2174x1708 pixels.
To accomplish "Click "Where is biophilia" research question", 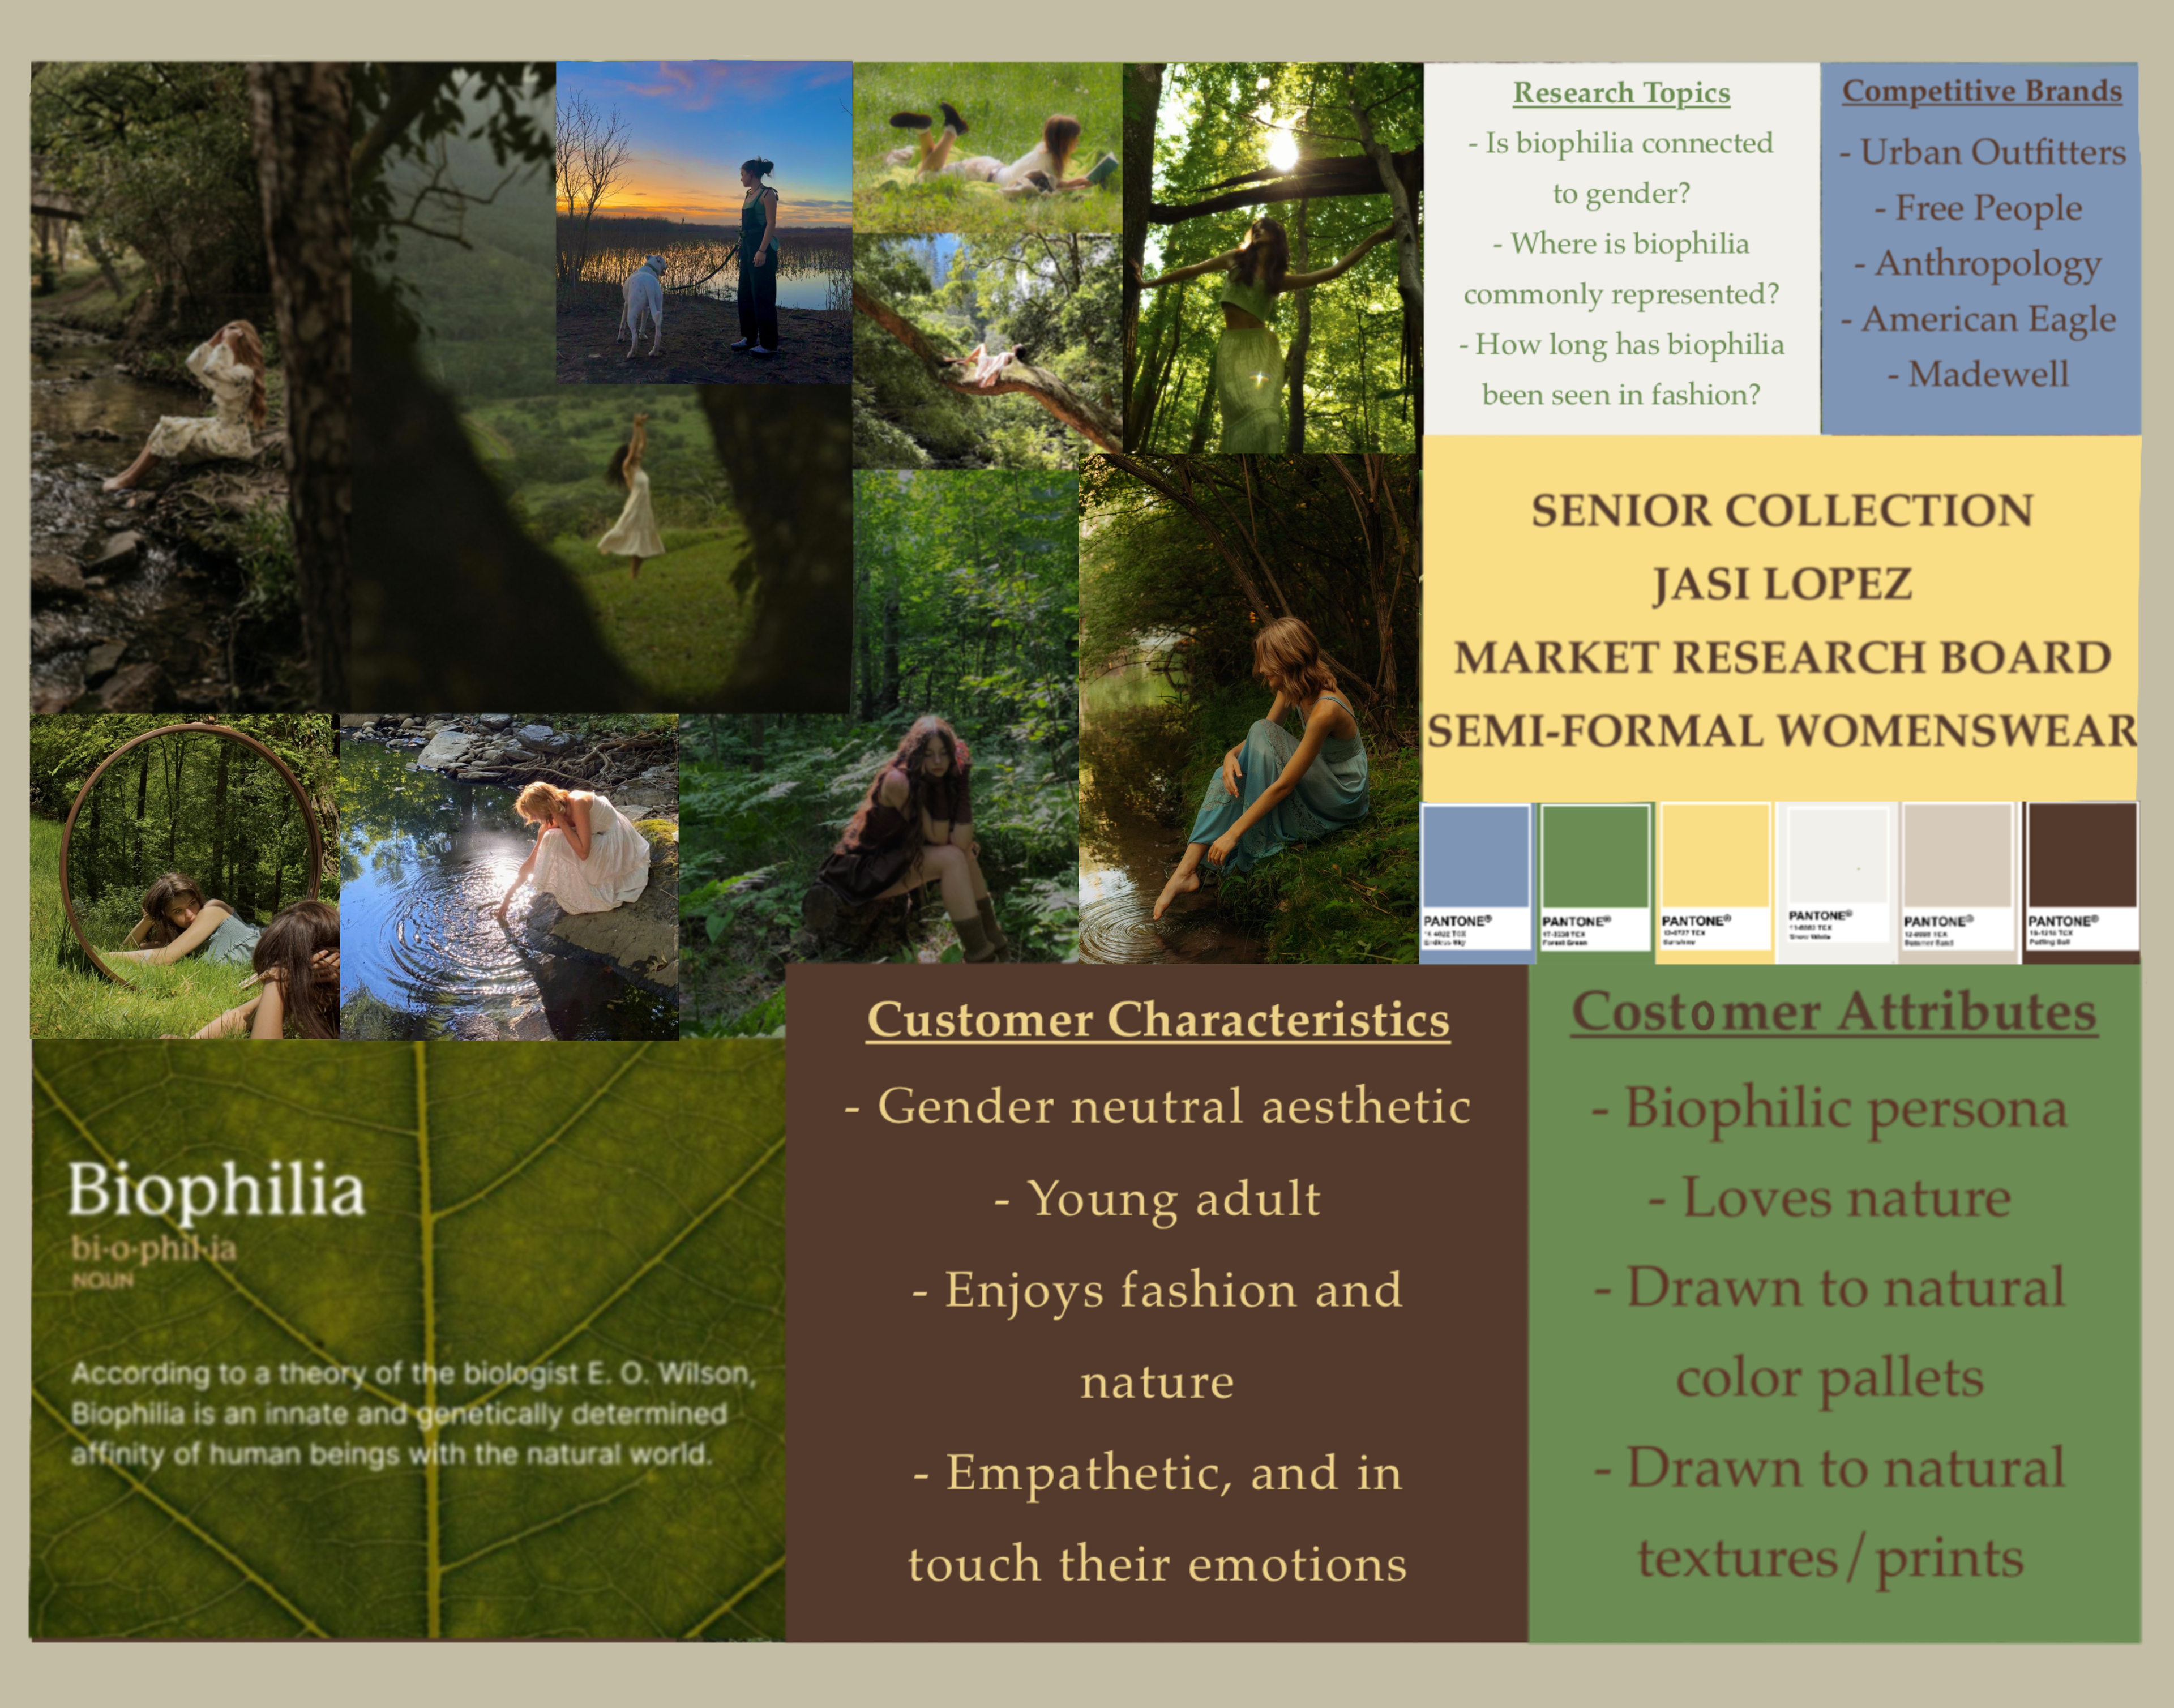I will click(x=1621, y=244).
